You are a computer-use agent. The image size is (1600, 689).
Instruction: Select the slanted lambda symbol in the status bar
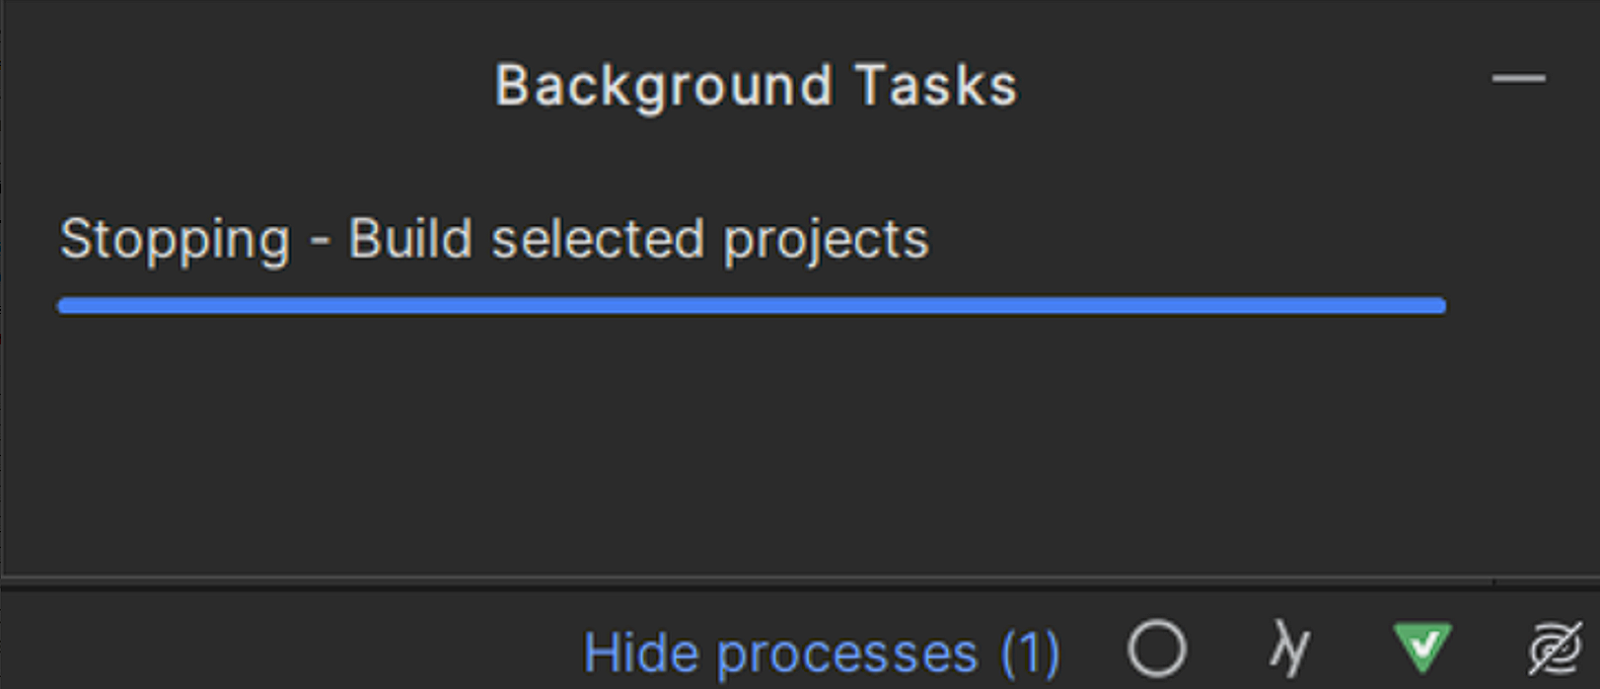[x=1290, y=649]
